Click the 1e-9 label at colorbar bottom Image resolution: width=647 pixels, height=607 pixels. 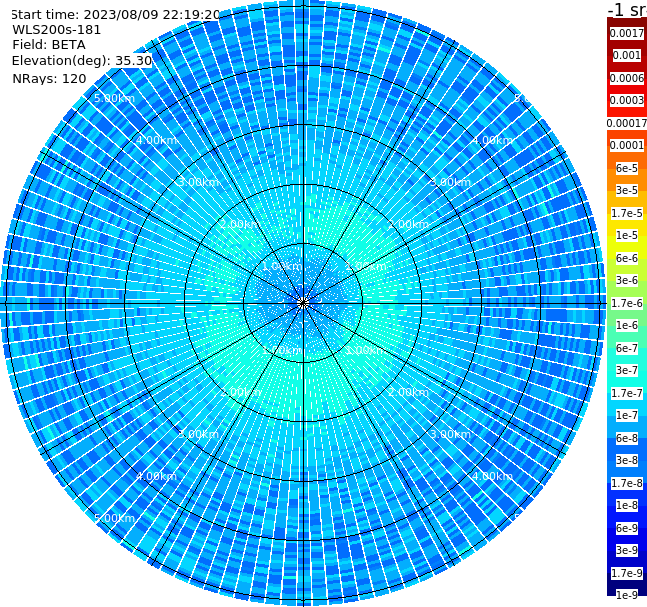tap(627, 595)
